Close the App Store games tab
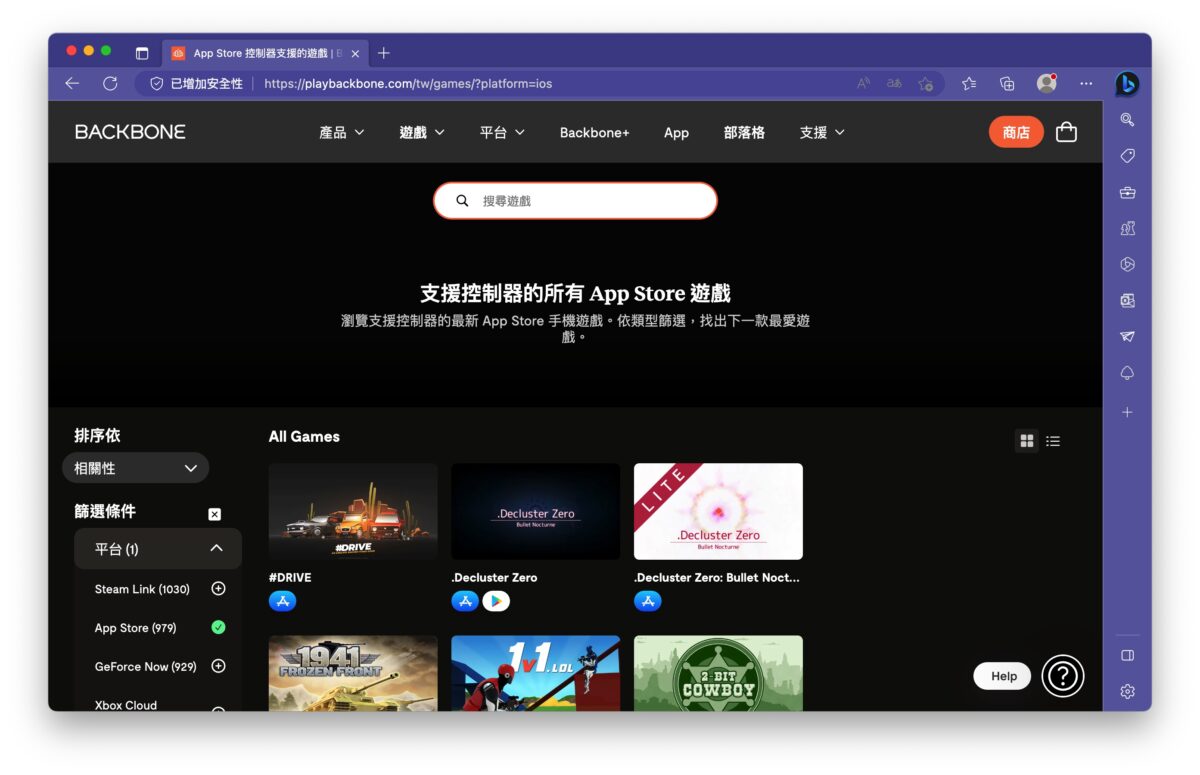The width and height of the screenshot is (1200, 775). [355, 54]
